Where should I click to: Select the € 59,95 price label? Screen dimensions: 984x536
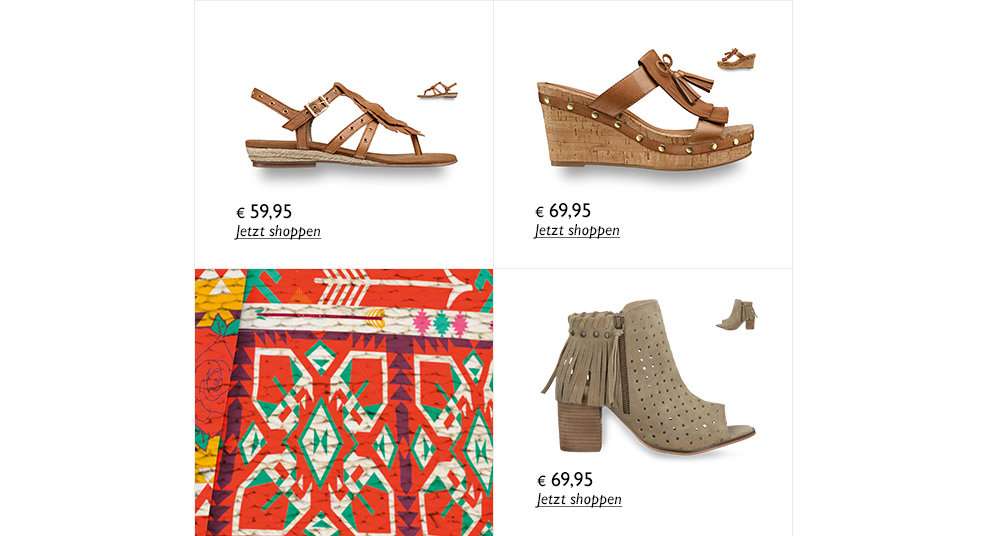(264, 212)
